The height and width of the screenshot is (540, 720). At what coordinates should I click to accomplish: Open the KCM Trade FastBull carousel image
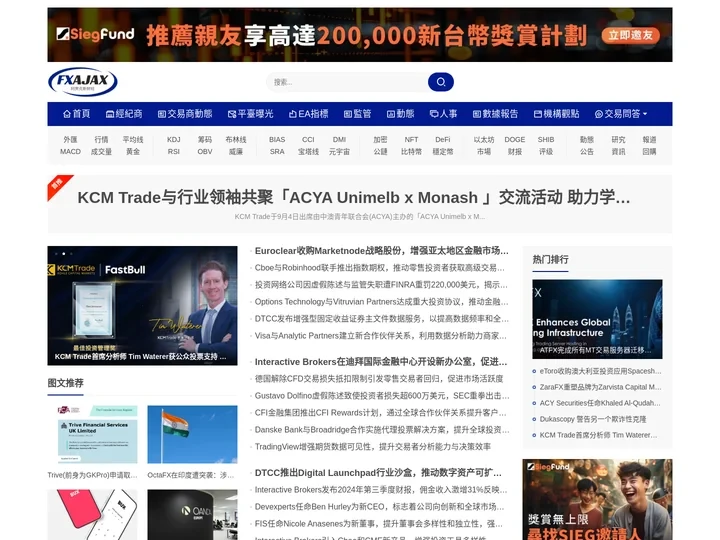tap(142, 306)
